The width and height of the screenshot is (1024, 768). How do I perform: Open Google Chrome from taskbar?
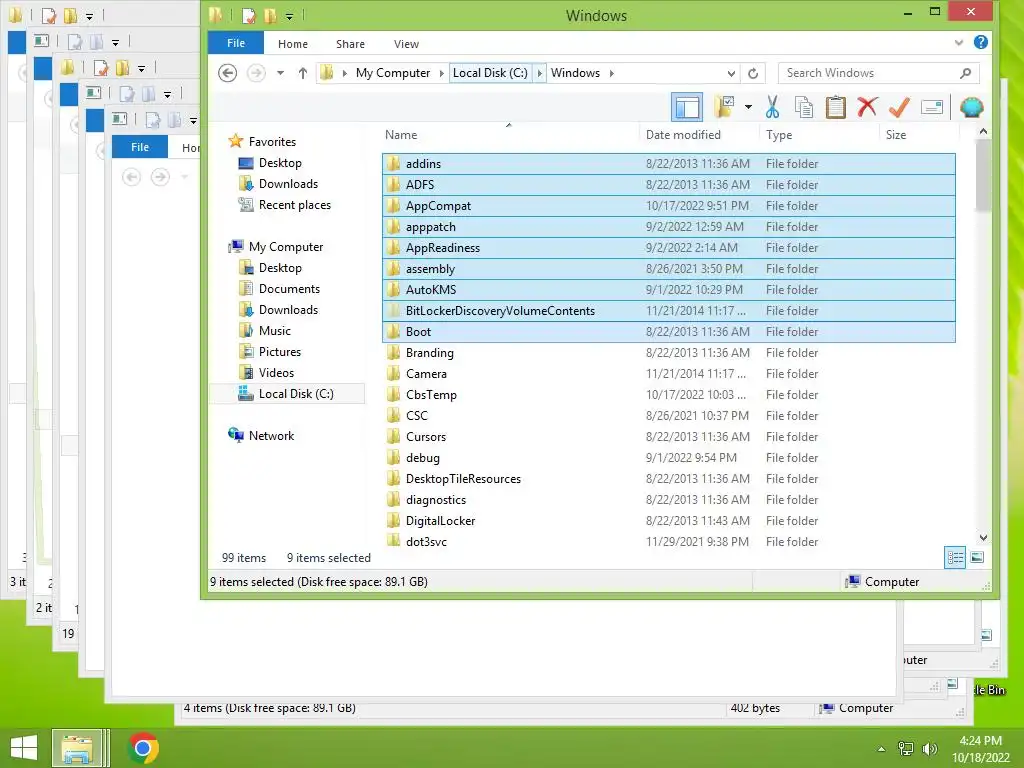click(143, 748)
